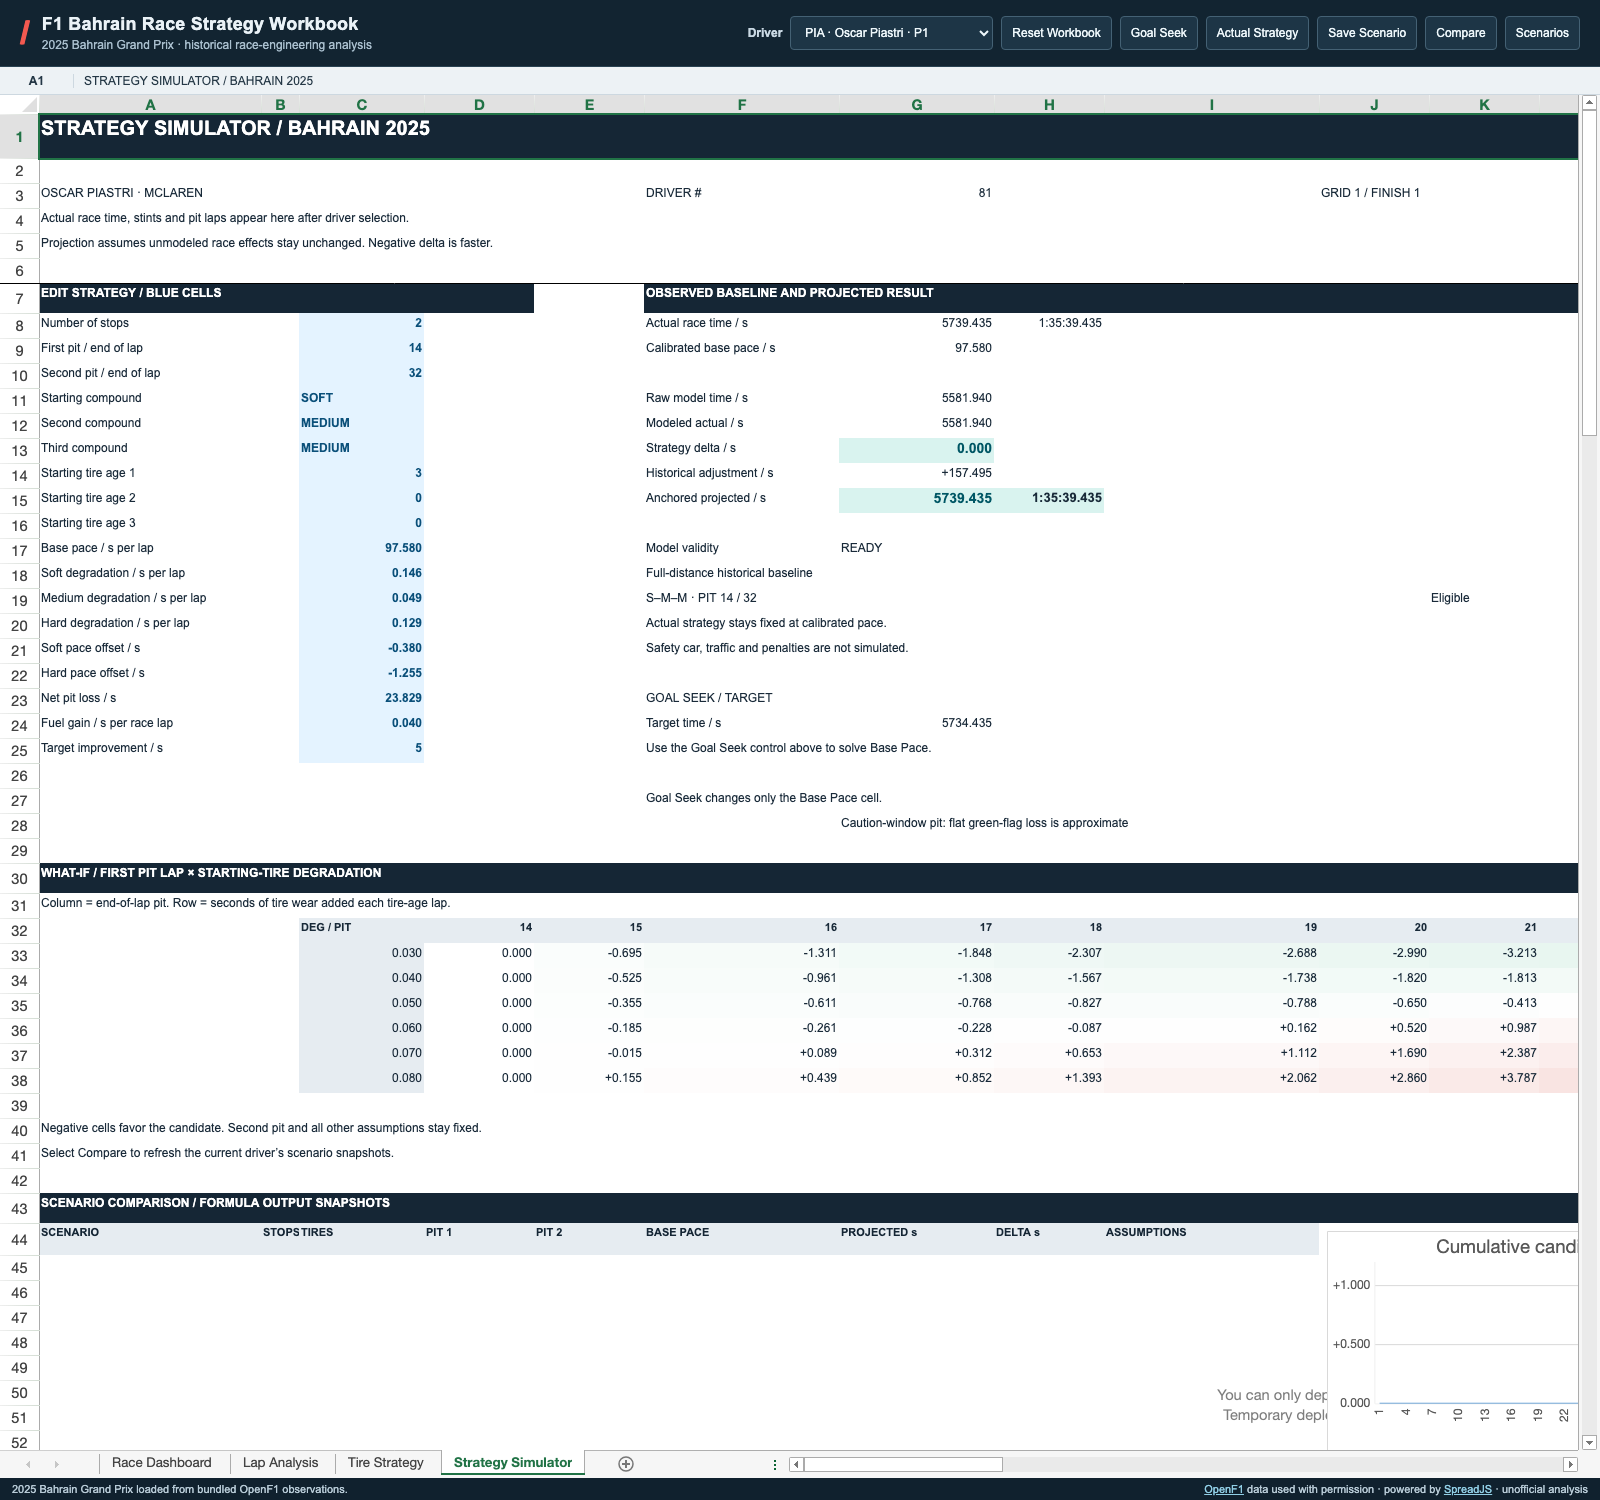The height and width of the screenshot is (1500, 1600).
Task: Open the SpreadJS link
Action: [1468, 1490]
